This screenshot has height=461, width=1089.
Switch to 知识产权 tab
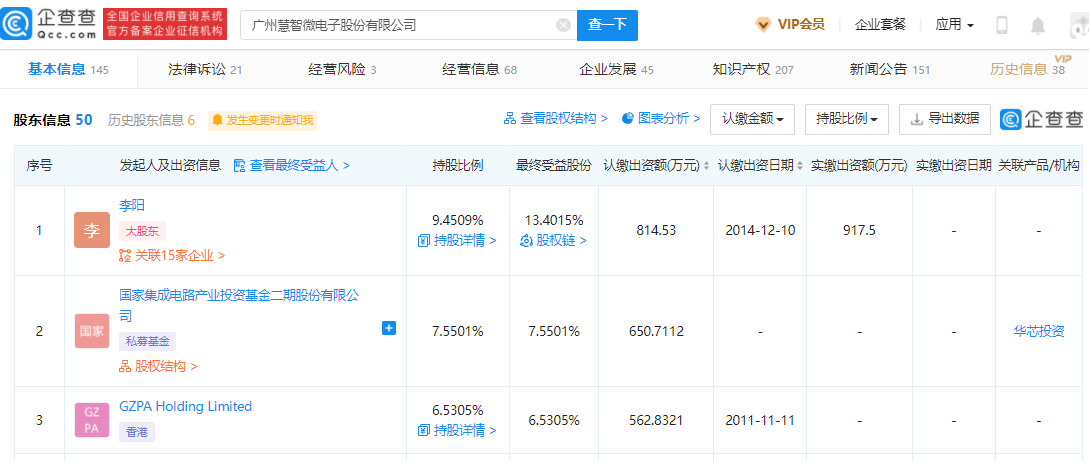point(753,69)
